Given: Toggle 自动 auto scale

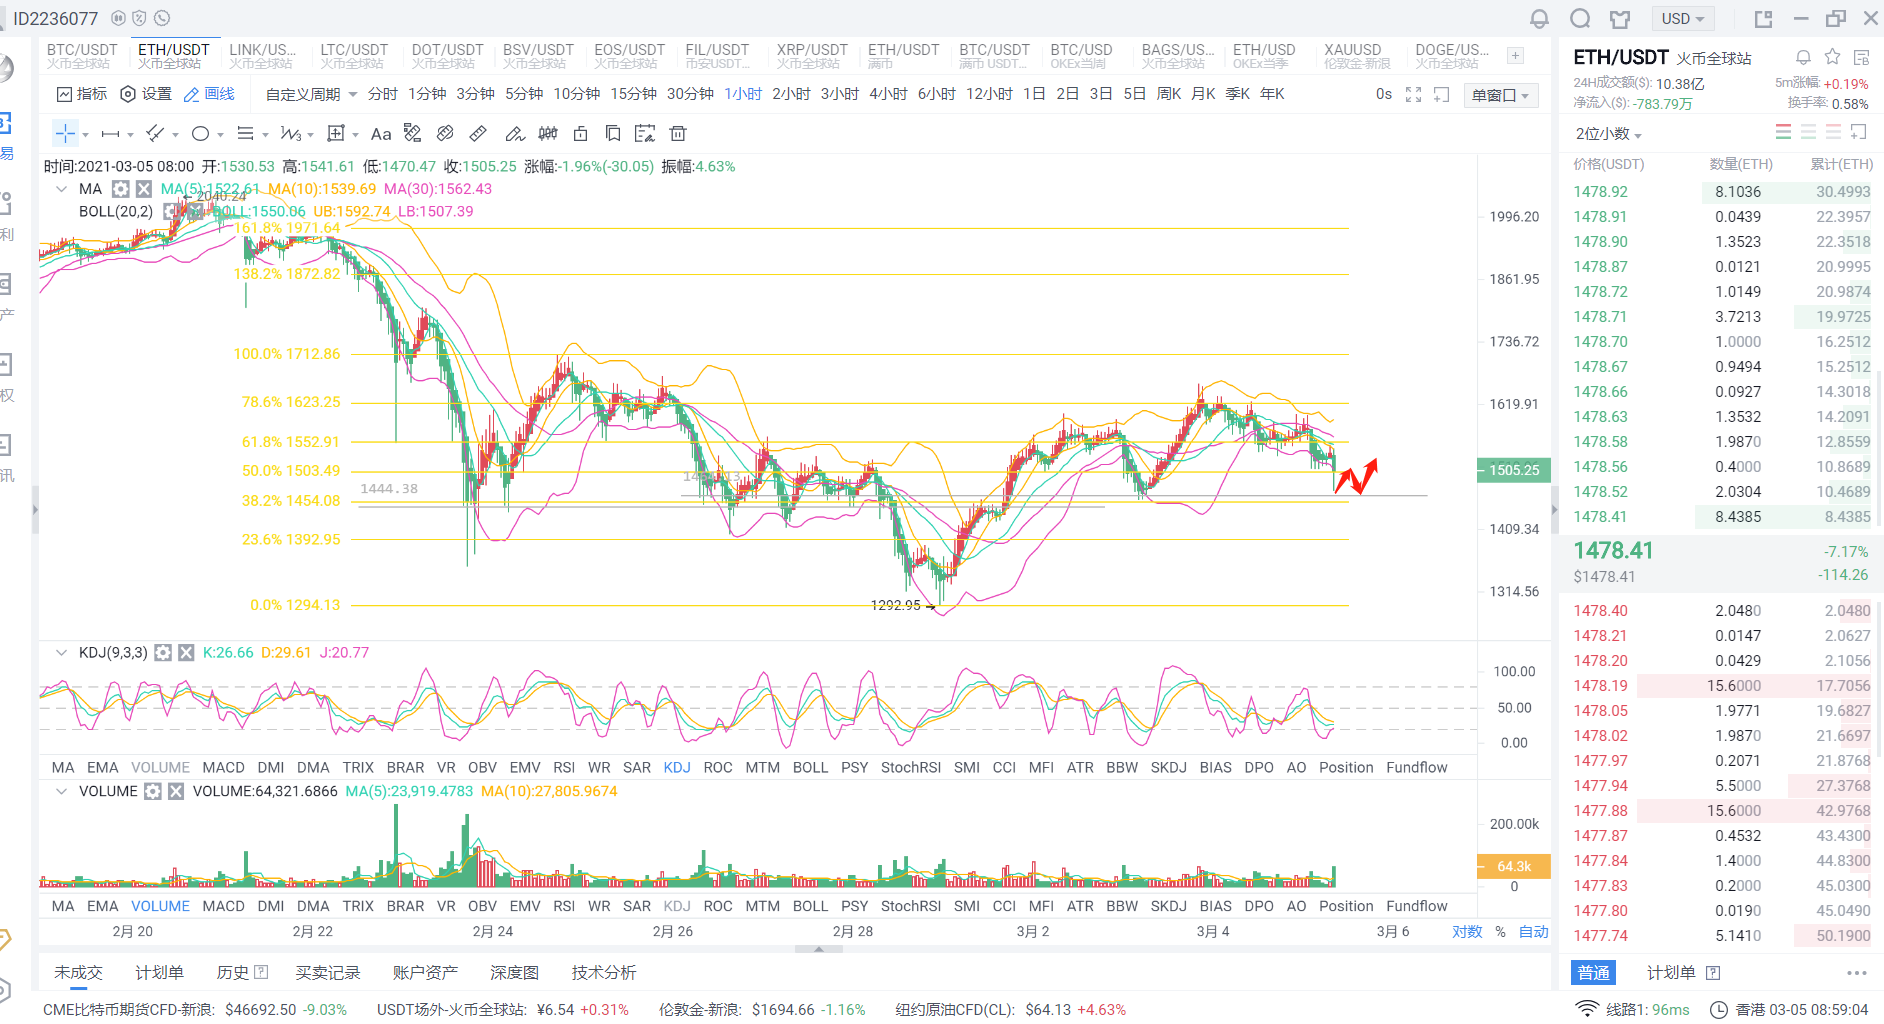Looking at the screenshot, I should (1534, 932).
